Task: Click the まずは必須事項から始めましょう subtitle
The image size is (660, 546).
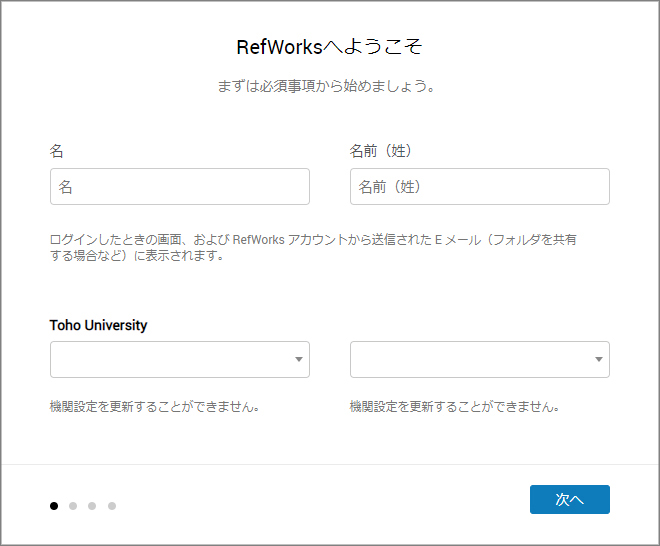Action: pyautogui.click(x=326, y=86)
